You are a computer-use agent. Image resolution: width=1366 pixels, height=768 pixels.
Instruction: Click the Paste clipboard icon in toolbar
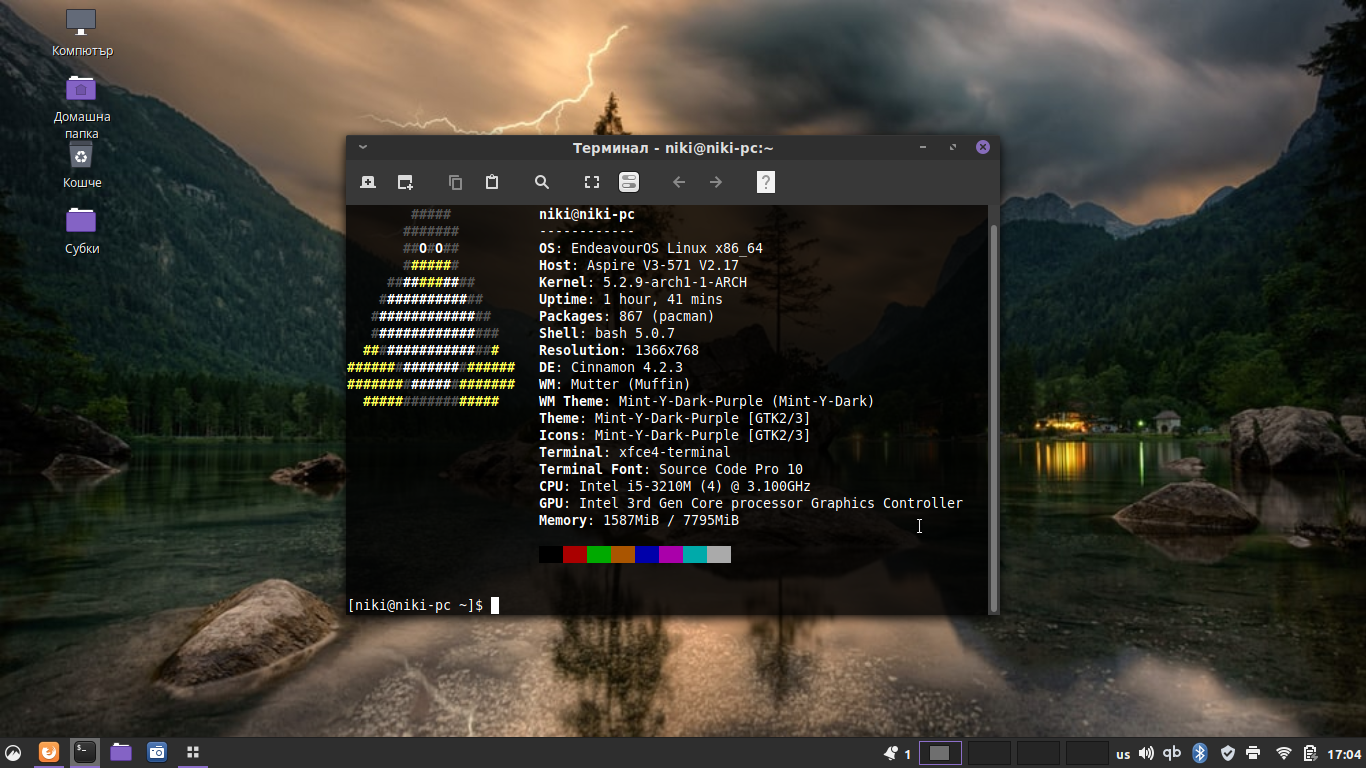492,182
